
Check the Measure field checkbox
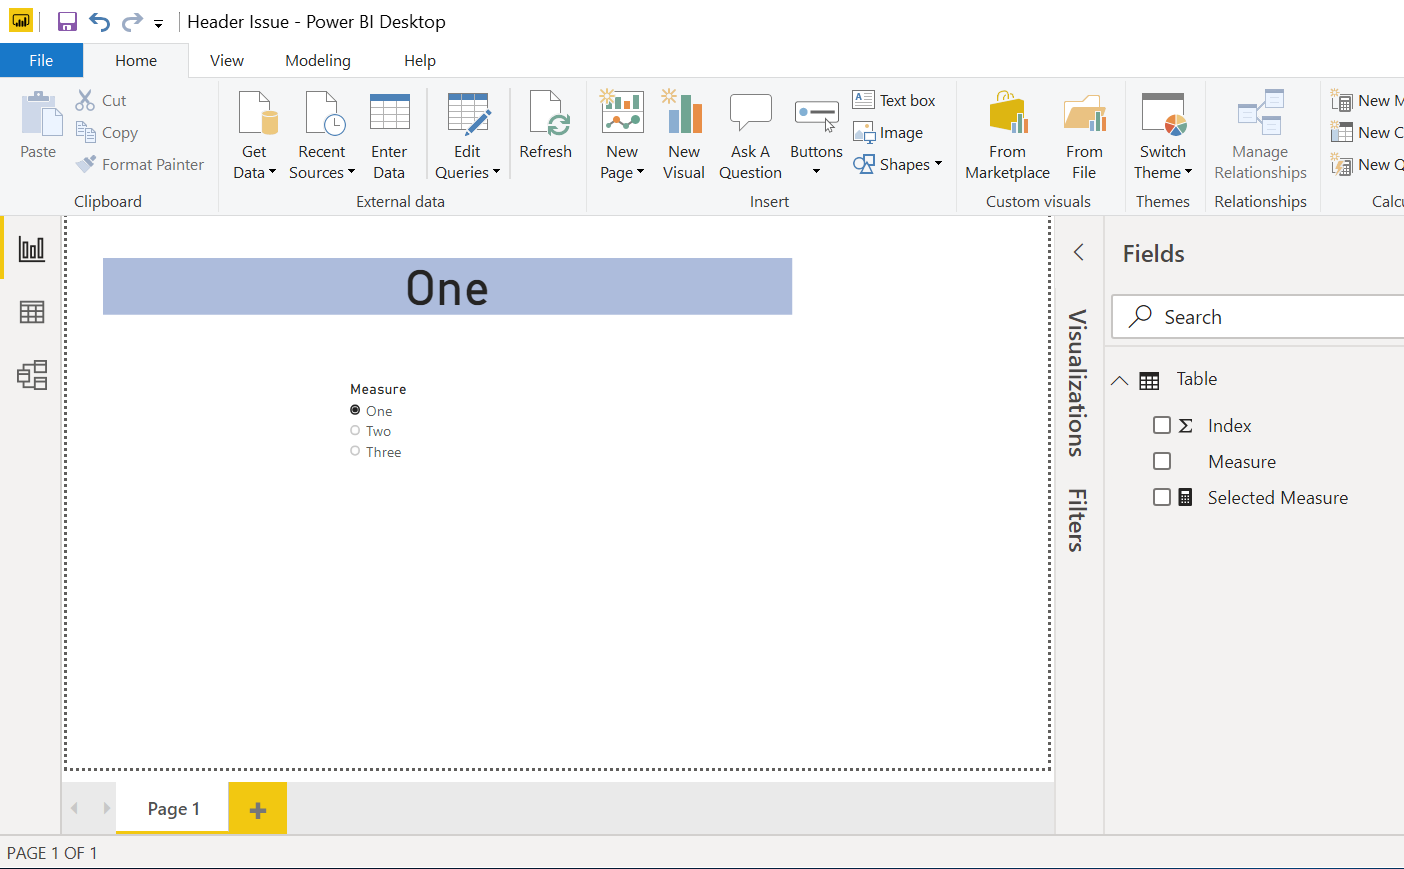pyautogui.click(x=1162, y=461)
